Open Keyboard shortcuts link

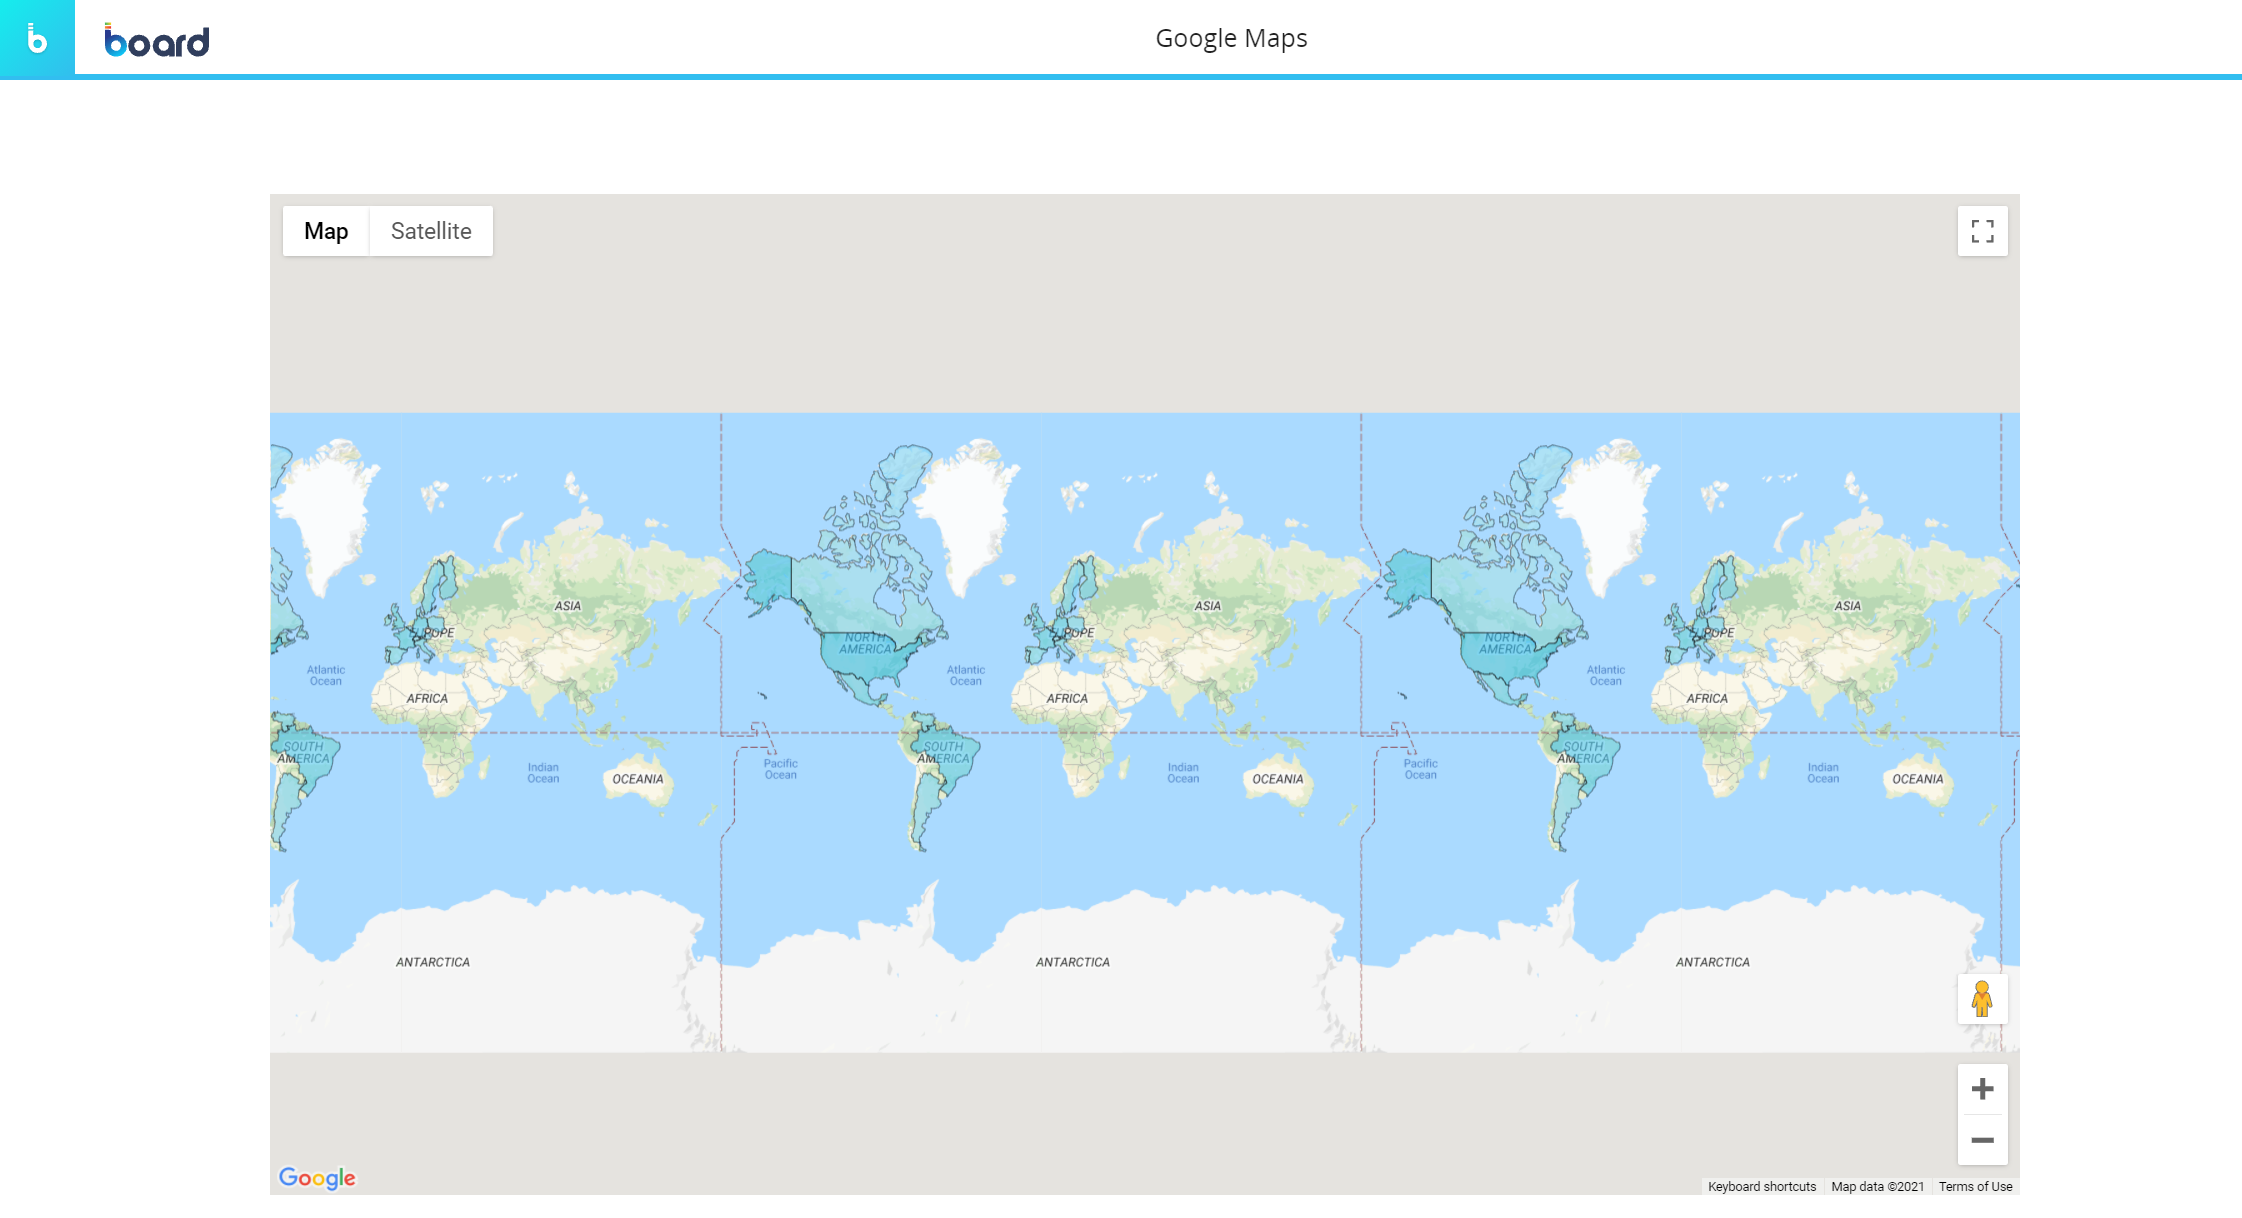click(1761, 1186)
